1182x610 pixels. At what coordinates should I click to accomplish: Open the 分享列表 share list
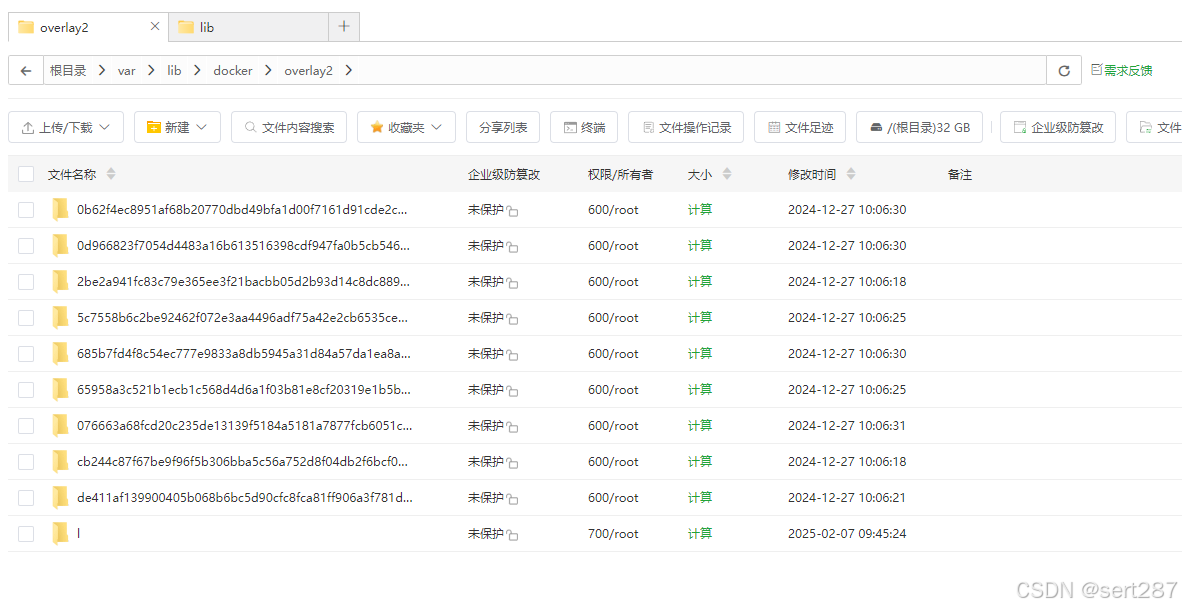click(x=503, y=127)
